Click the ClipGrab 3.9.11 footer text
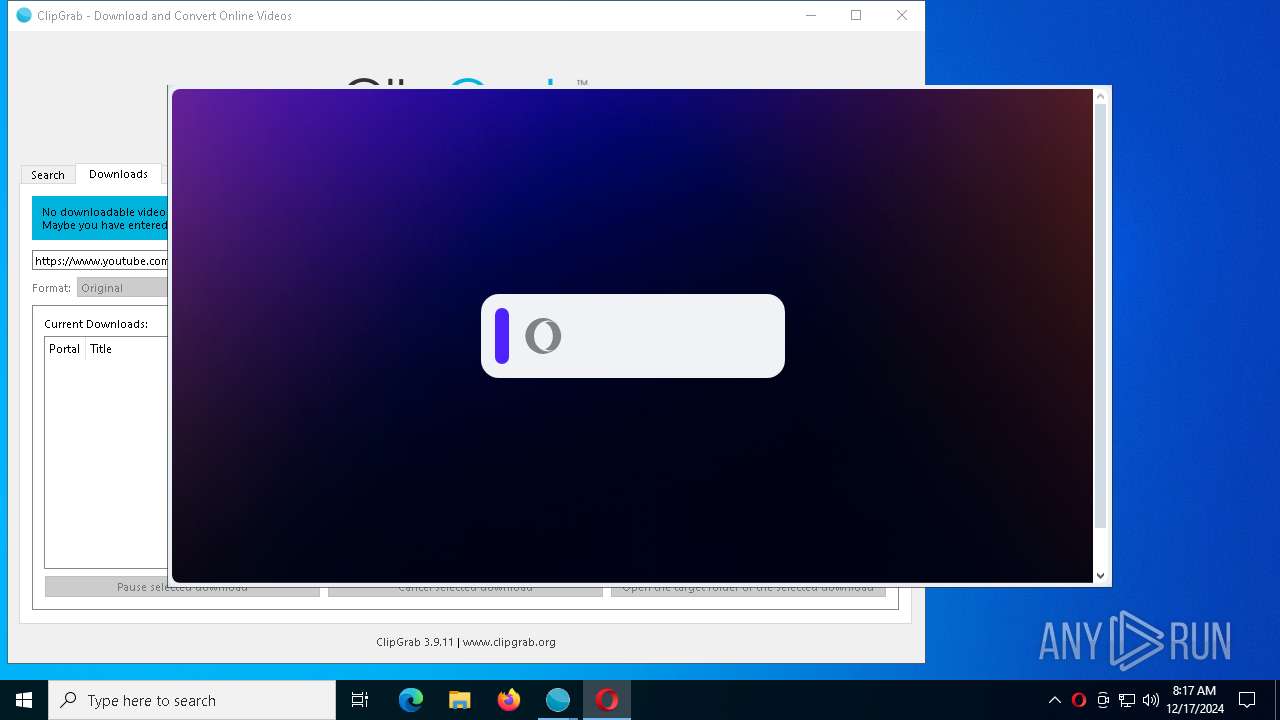The height and width of the screenshot is (720, 1280). tap(466, 642)
